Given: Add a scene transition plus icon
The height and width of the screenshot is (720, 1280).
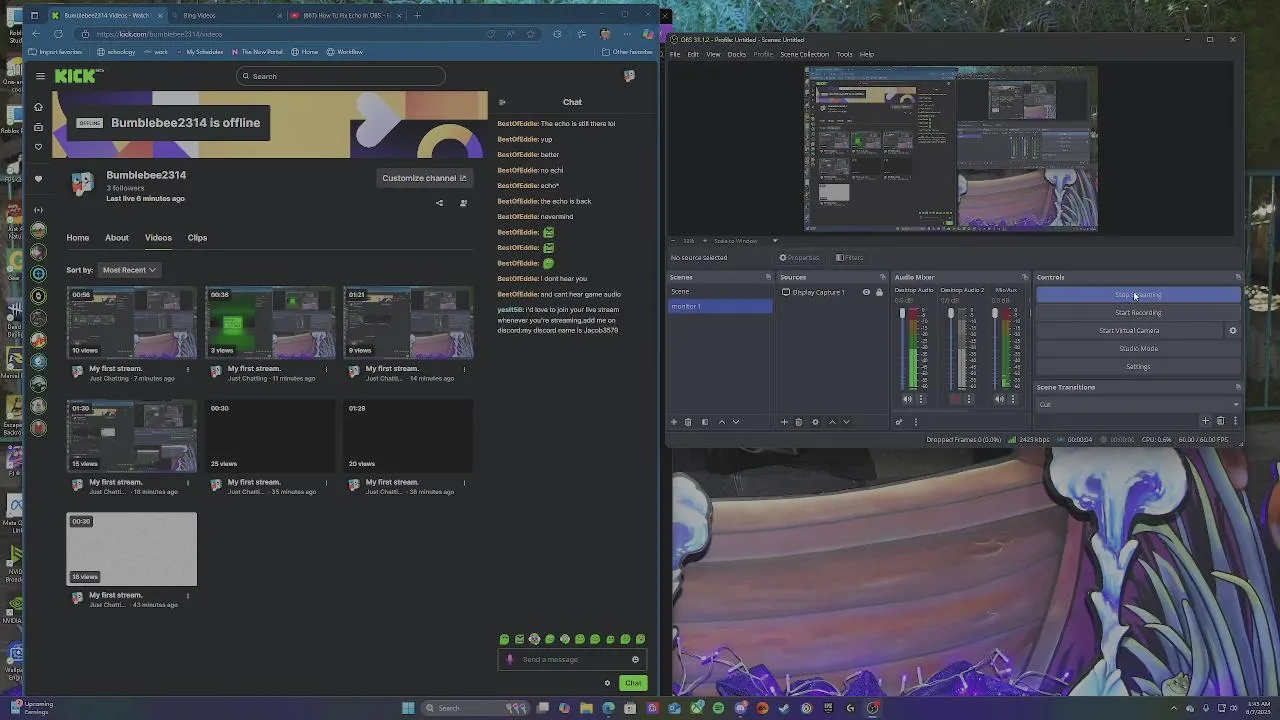Looking at the screenshot, I should pos(1205,421).
